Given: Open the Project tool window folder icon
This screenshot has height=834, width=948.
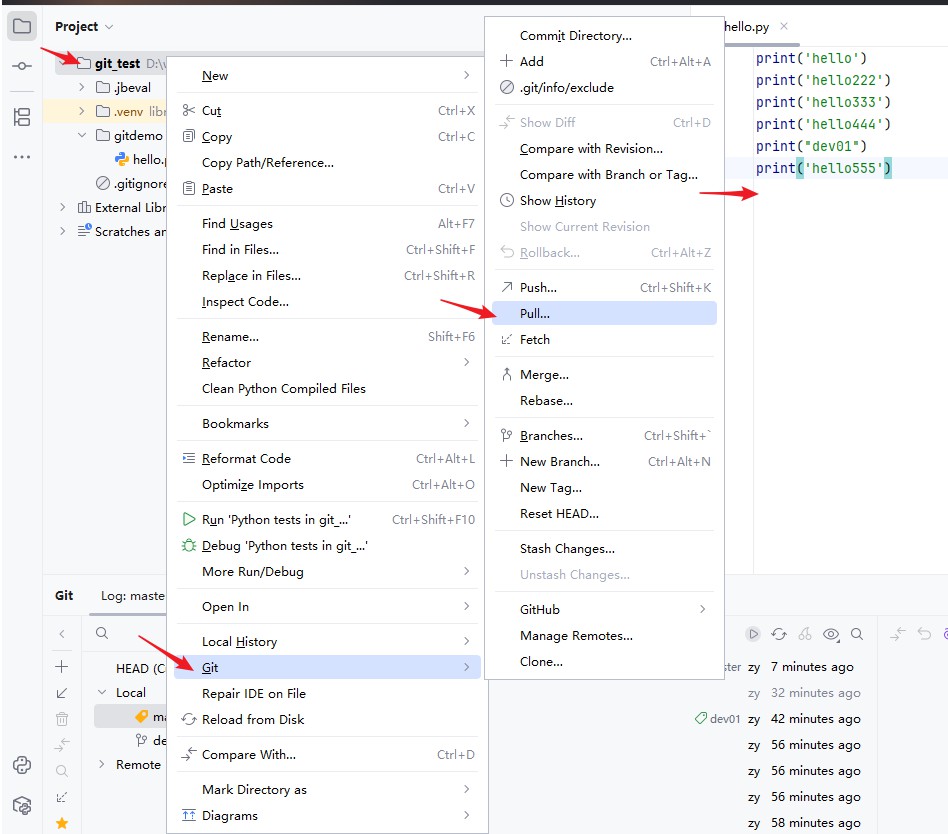Looking at the screenshot, I should [22, 27].
